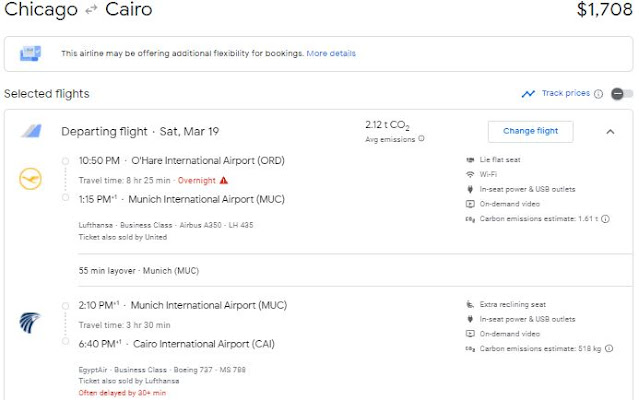Click the 'Lufthansa · Business Class · Airbus A350' line
The image size is (639, 400).
pyautogui.click(x=166, y=225)
